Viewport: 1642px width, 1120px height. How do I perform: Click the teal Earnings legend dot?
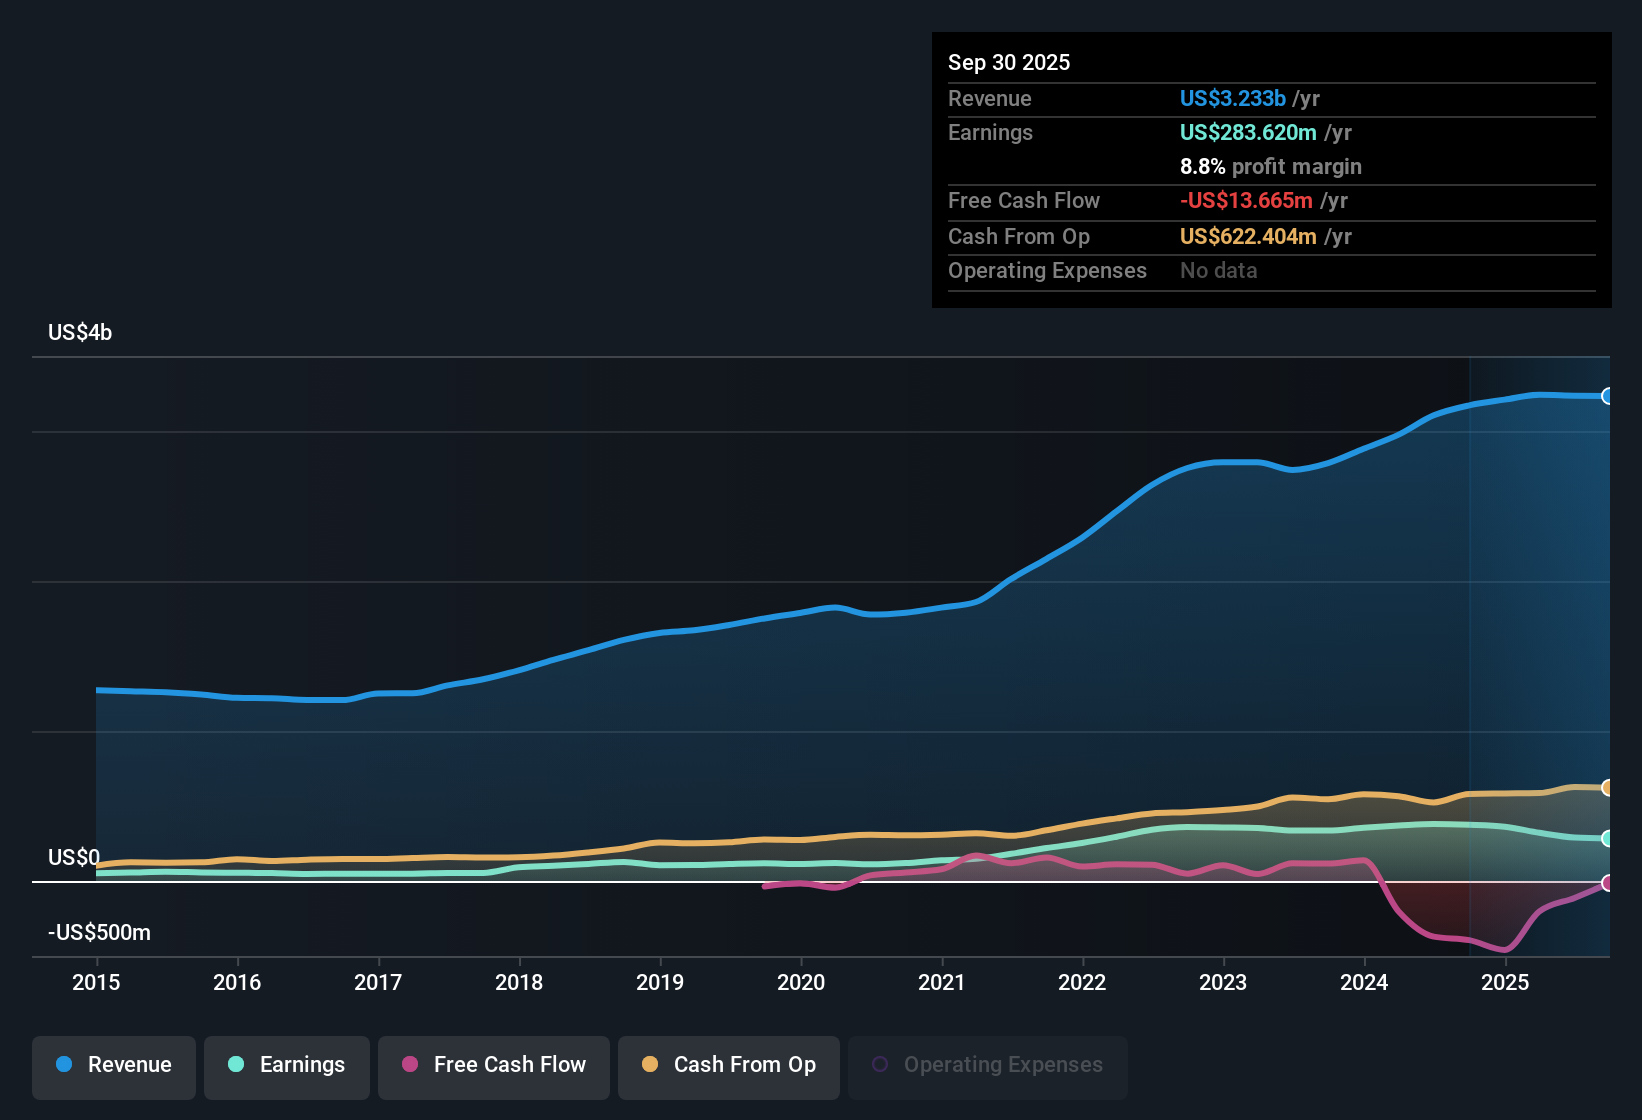236,1065
